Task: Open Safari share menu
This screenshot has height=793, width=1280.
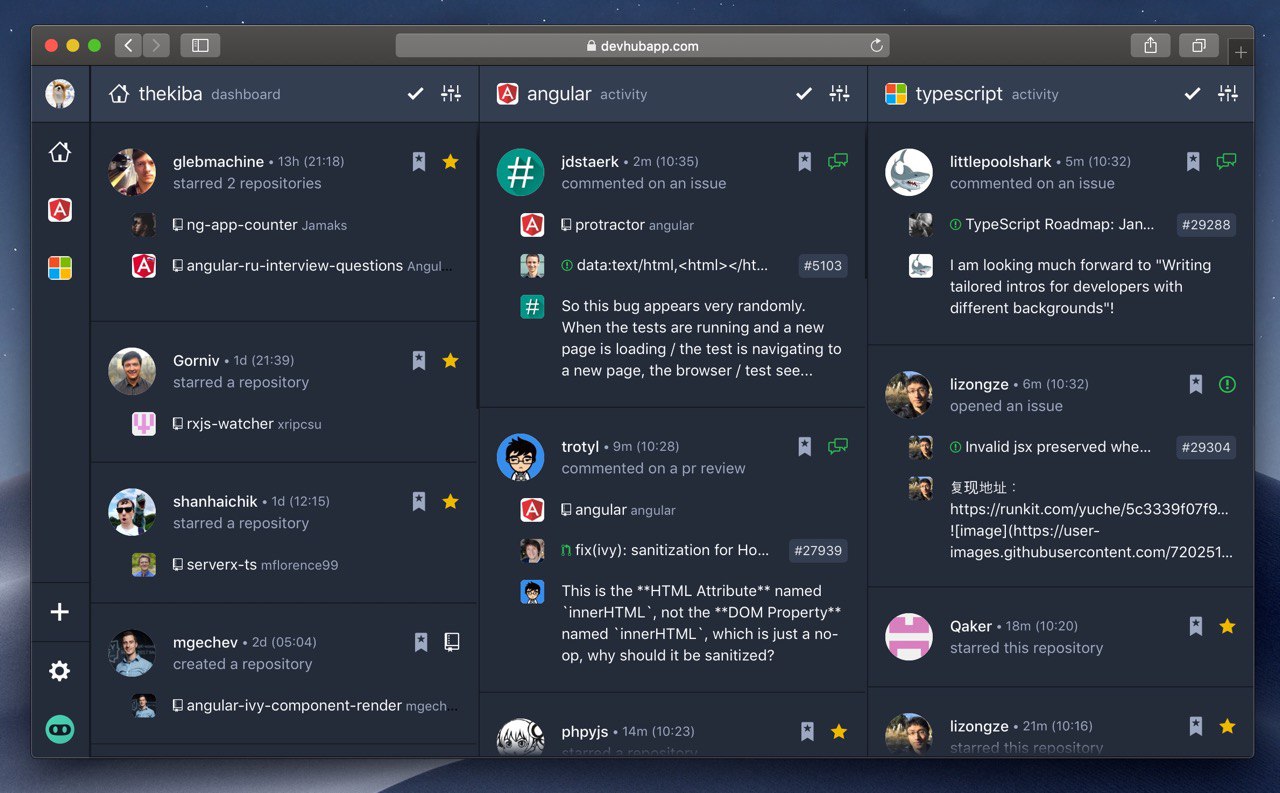Action: 1151,45
